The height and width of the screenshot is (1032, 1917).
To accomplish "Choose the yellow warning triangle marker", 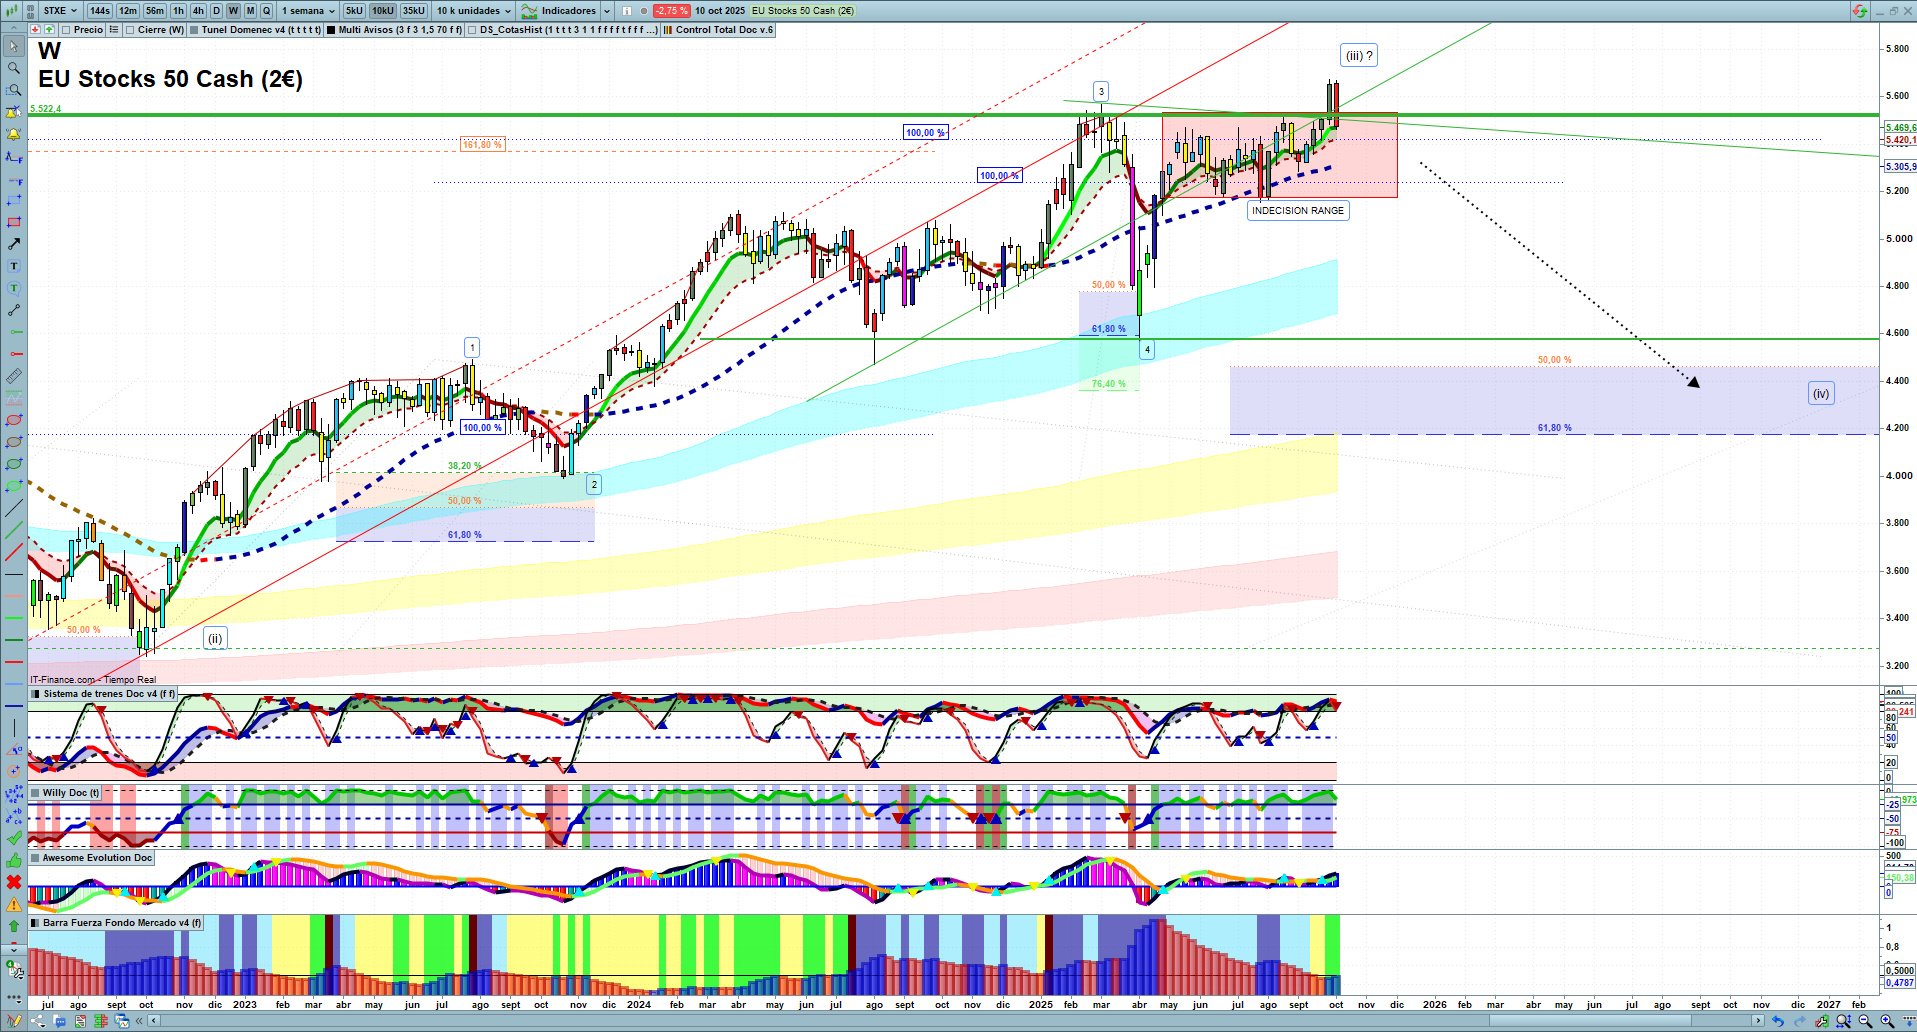I will pyautogui.click(x=14, y=904).
